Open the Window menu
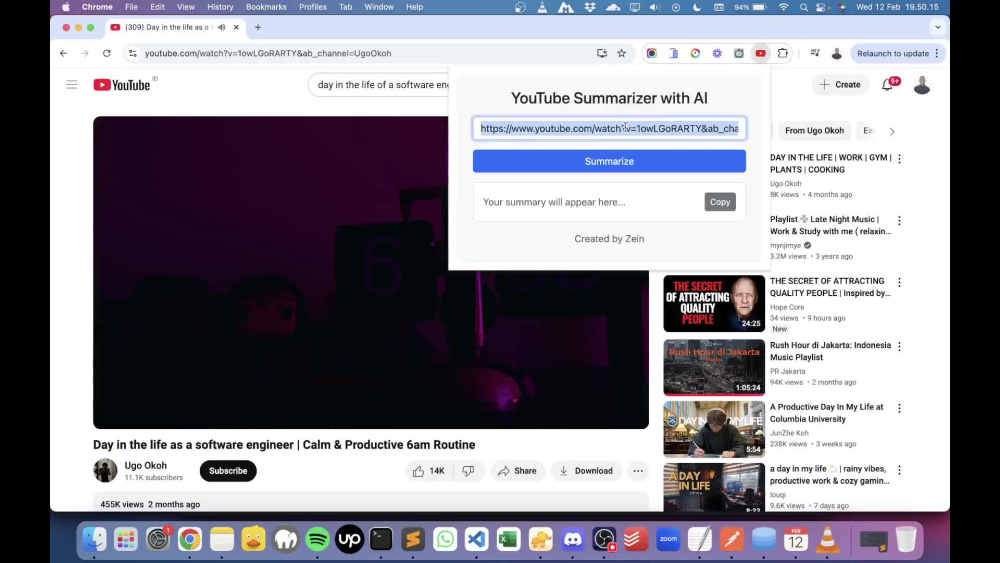Screen dimensions: 1000x563 tap(379, 7)
